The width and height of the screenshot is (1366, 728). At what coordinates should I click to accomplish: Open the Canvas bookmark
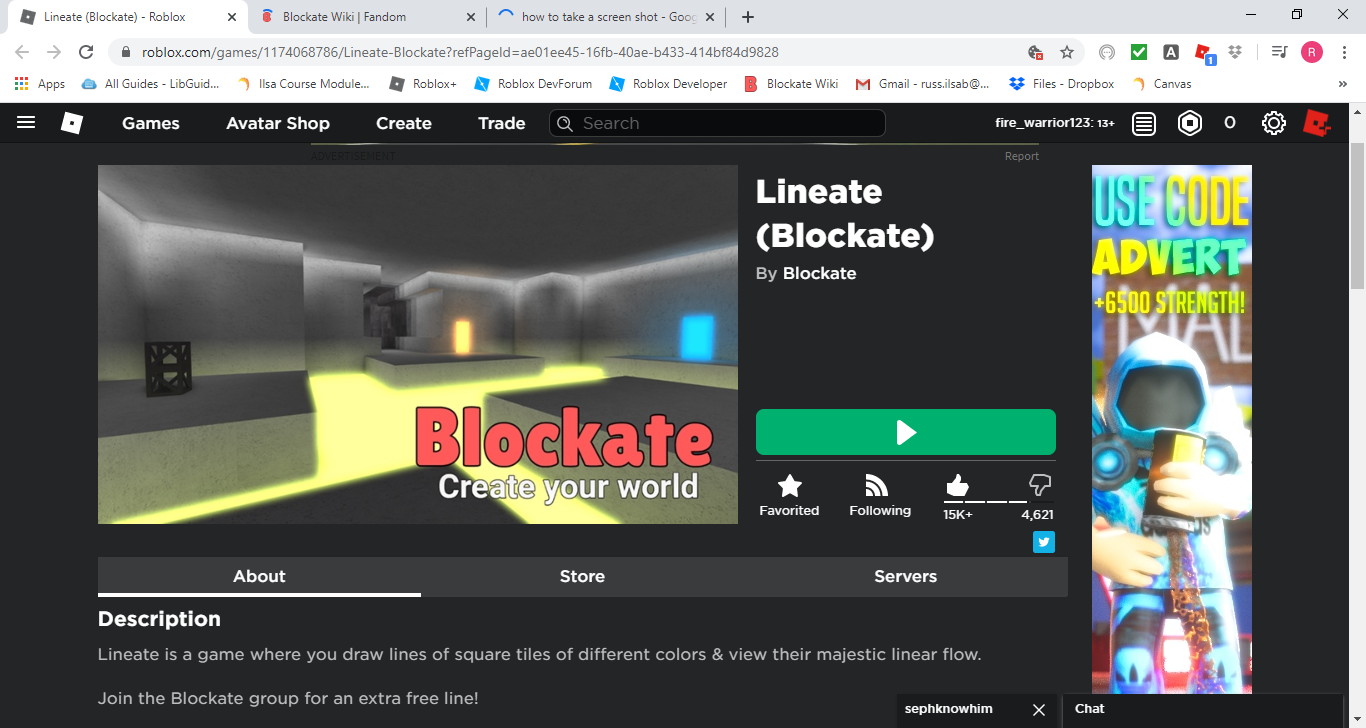point(1161,84)
